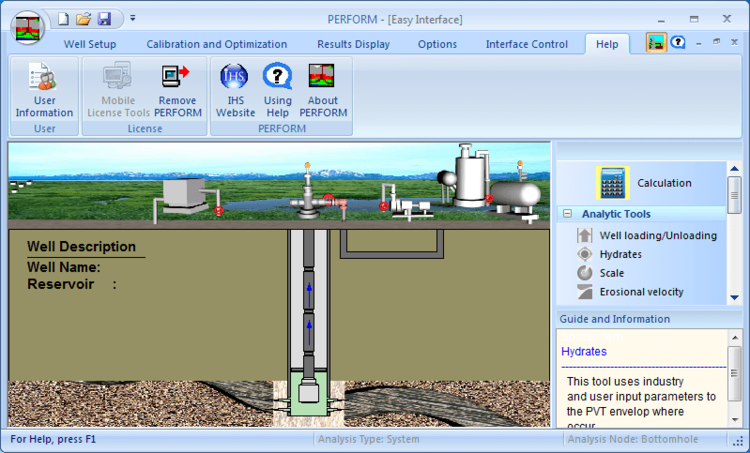Viewport: 750px width, 453px height.
Task: Click the Open folder icon
Action: coord(84,18)
